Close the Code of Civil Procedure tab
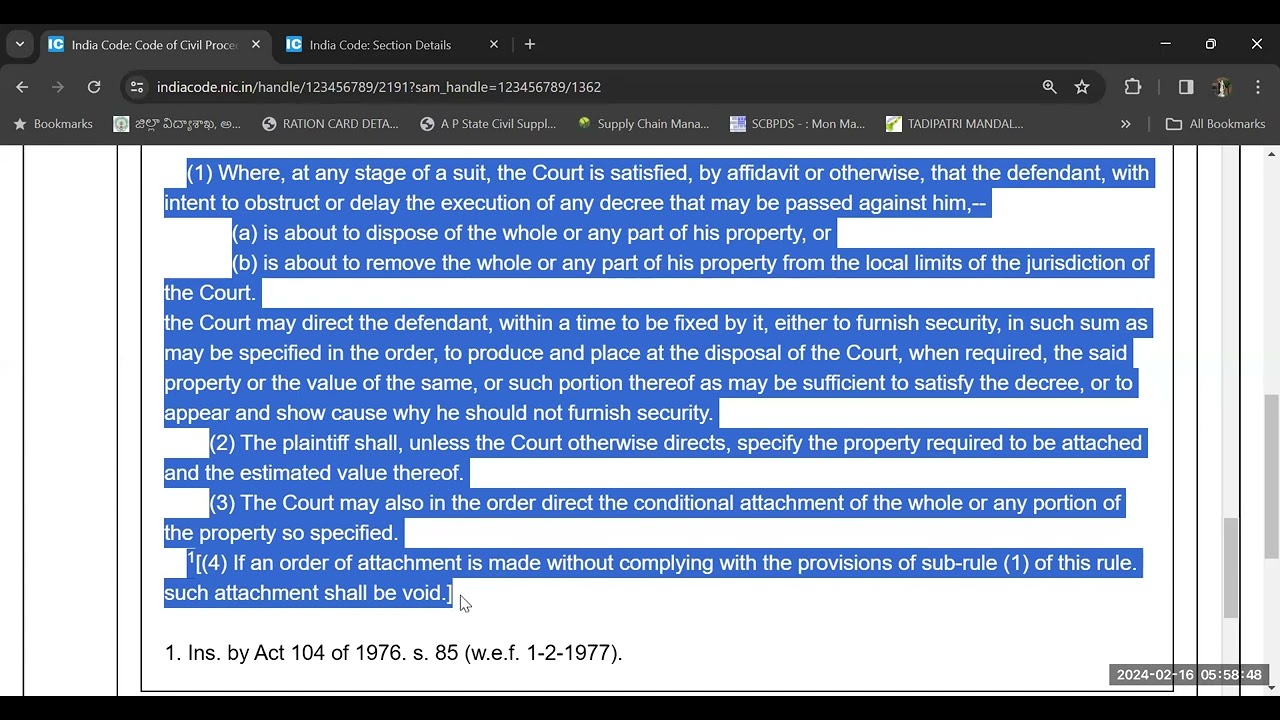The image size is (1280, 720). tap(256, 44)
